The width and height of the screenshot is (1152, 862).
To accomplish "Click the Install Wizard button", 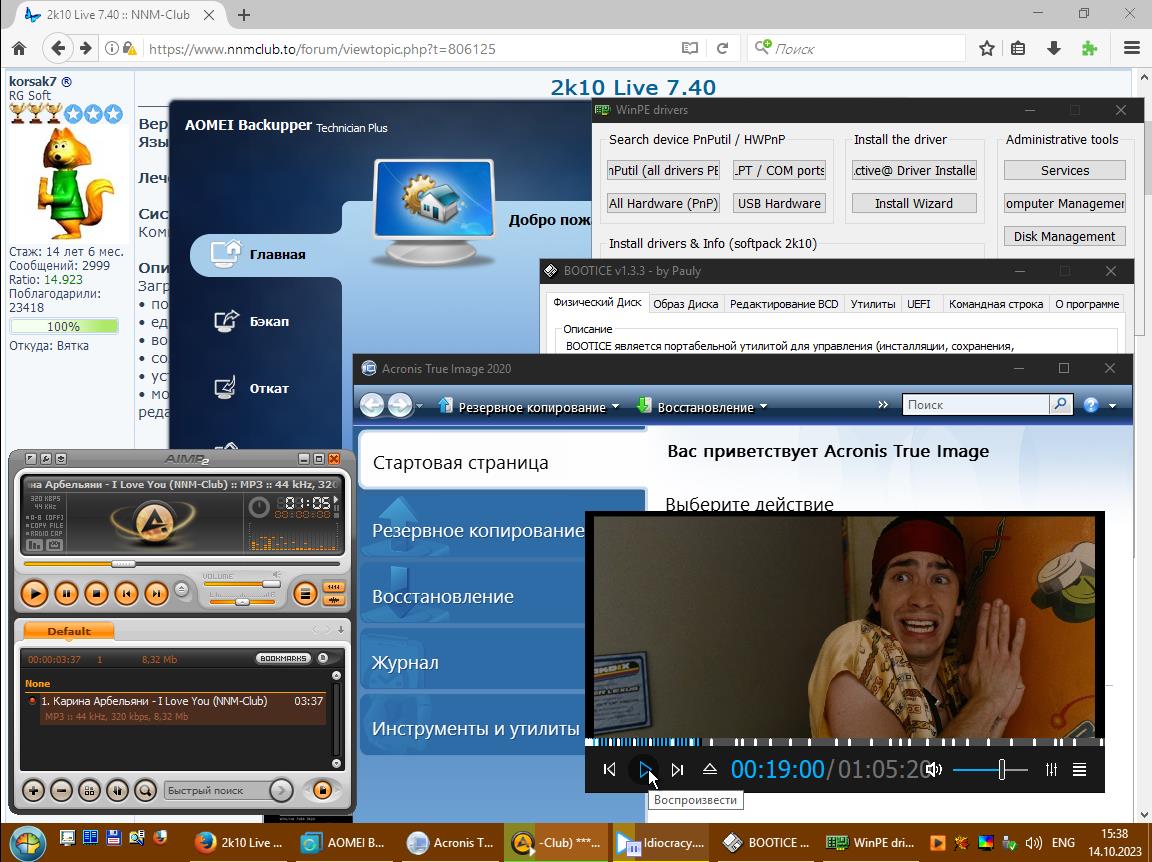I will (x=913, y=203).
